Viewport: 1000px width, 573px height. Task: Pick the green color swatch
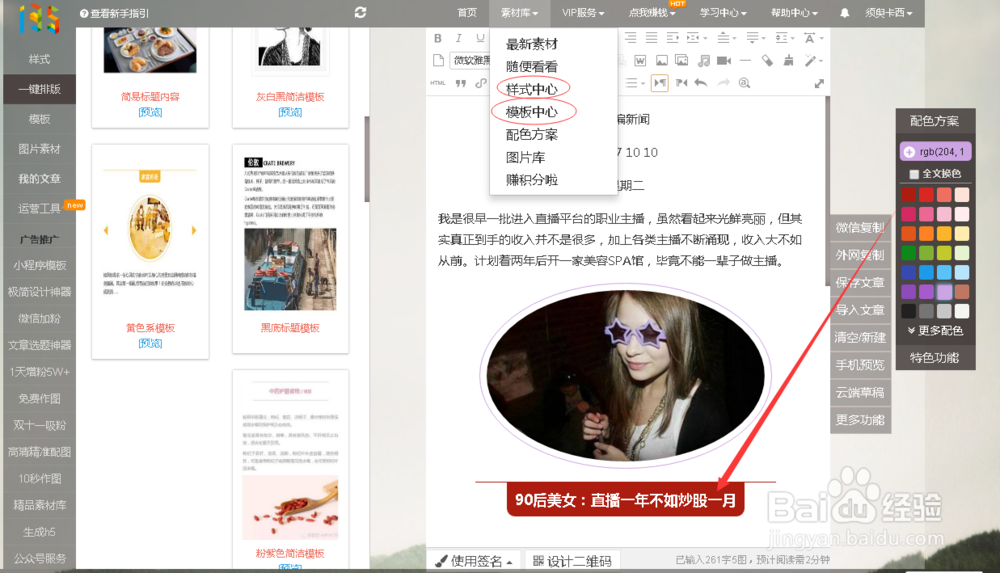pos(908,253)
